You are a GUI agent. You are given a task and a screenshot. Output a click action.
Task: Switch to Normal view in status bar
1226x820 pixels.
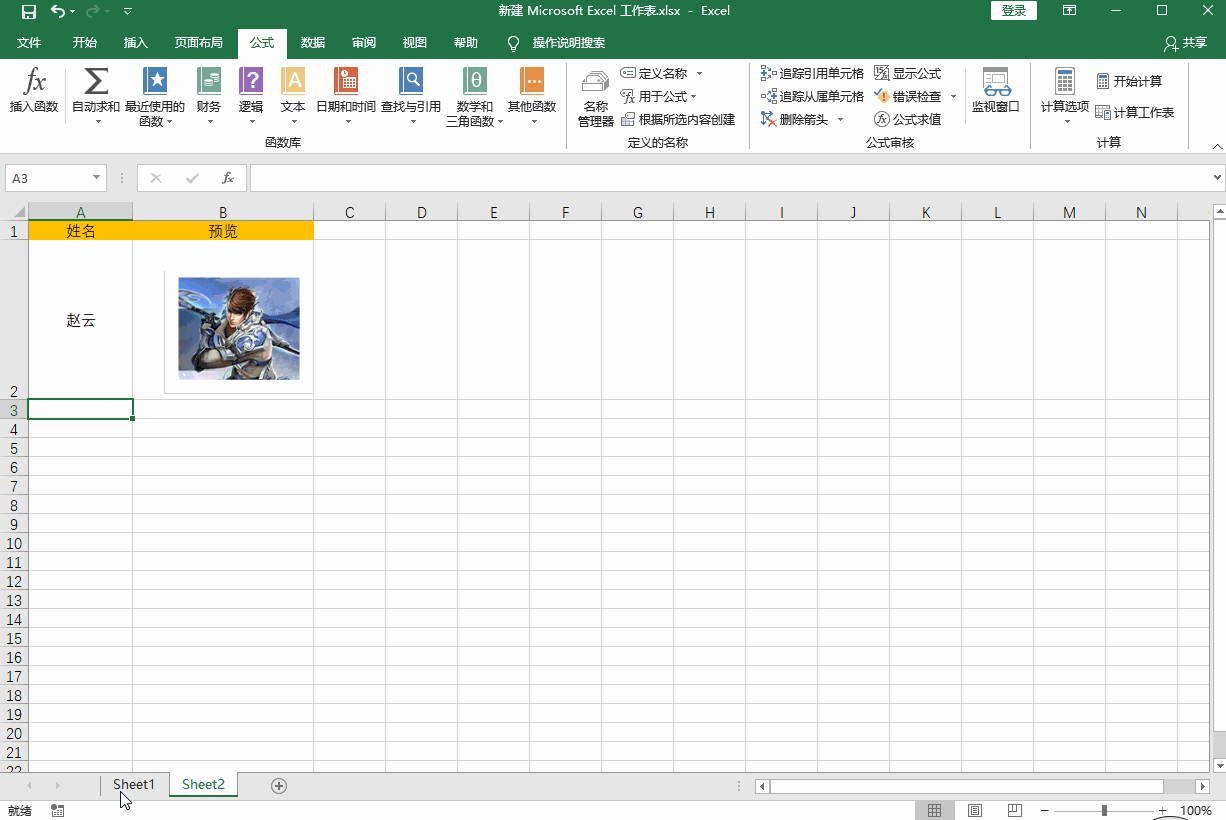coord(934,810)
